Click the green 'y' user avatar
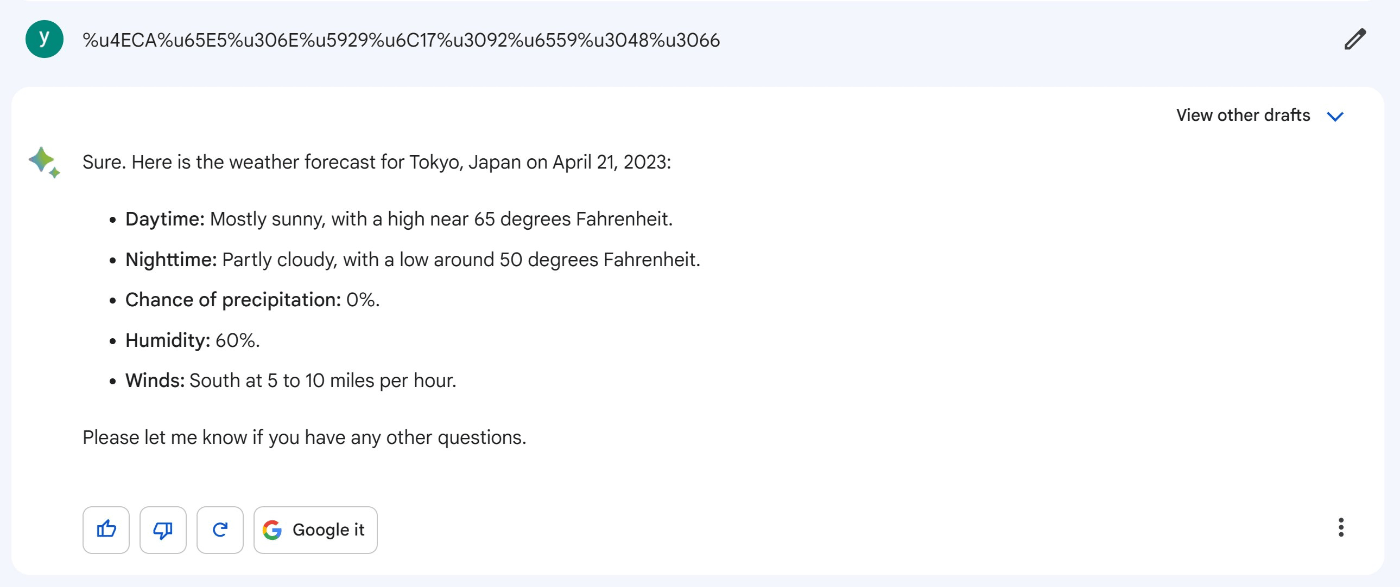 [44, 39]
